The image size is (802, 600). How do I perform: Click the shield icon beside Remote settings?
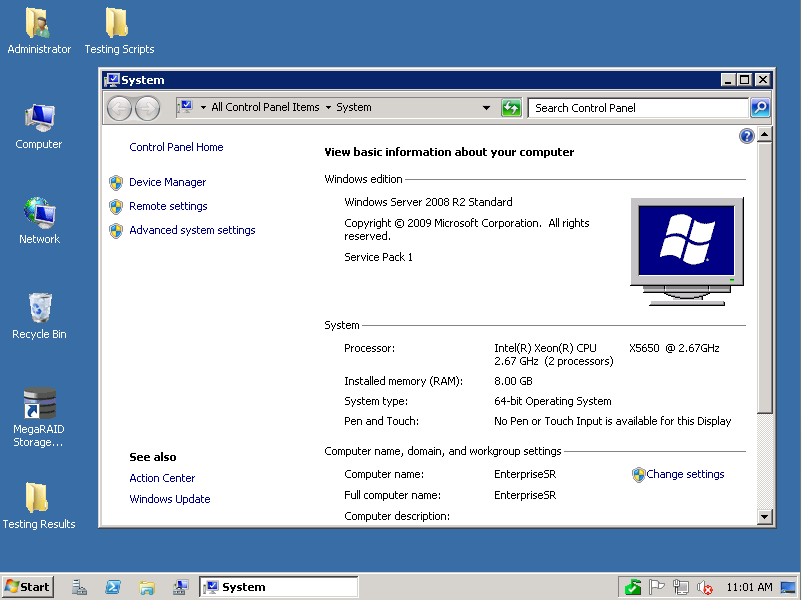coord(116,207)
